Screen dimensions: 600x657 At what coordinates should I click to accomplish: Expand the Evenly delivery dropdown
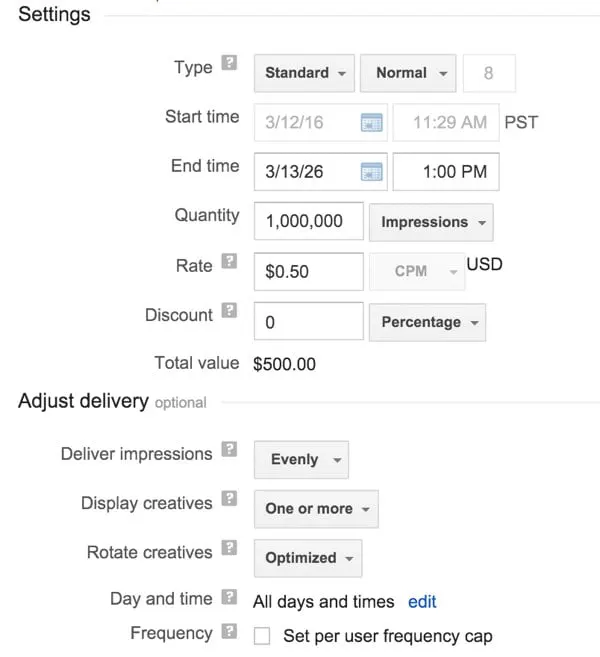coord(301,459)
